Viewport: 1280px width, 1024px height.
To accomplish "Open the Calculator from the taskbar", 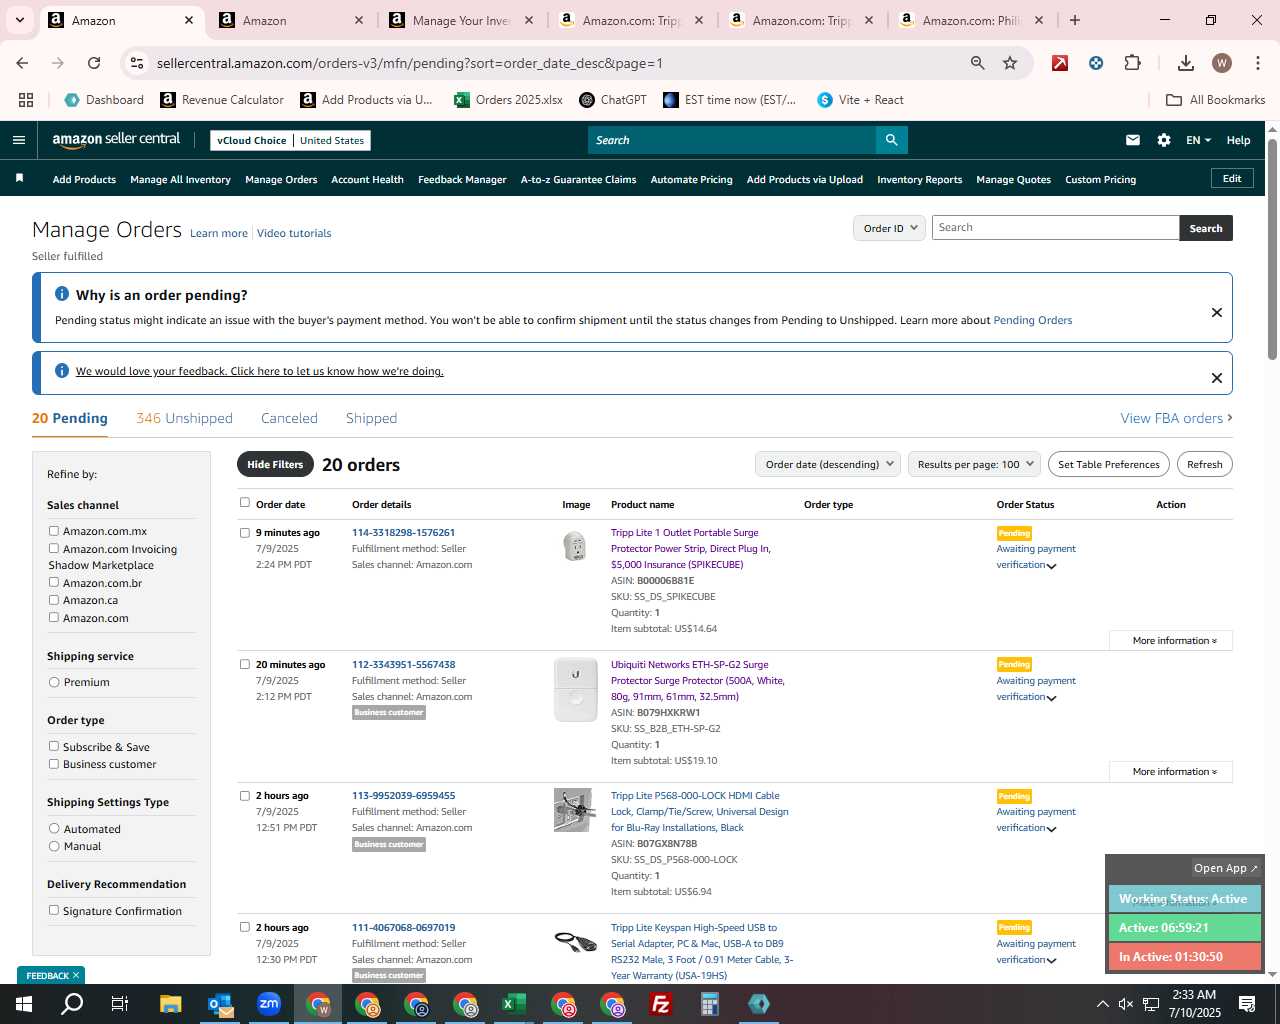I will click(710, 1004).
